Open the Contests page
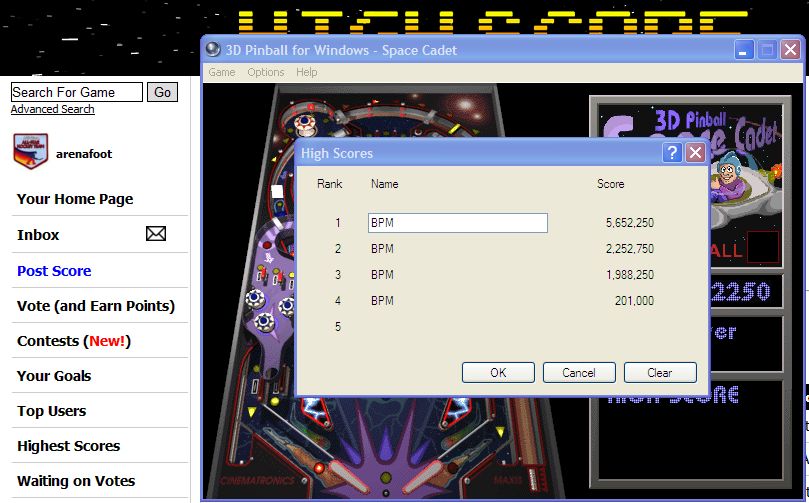Viewport: 809px width, 503px height. tap(74, 341)
